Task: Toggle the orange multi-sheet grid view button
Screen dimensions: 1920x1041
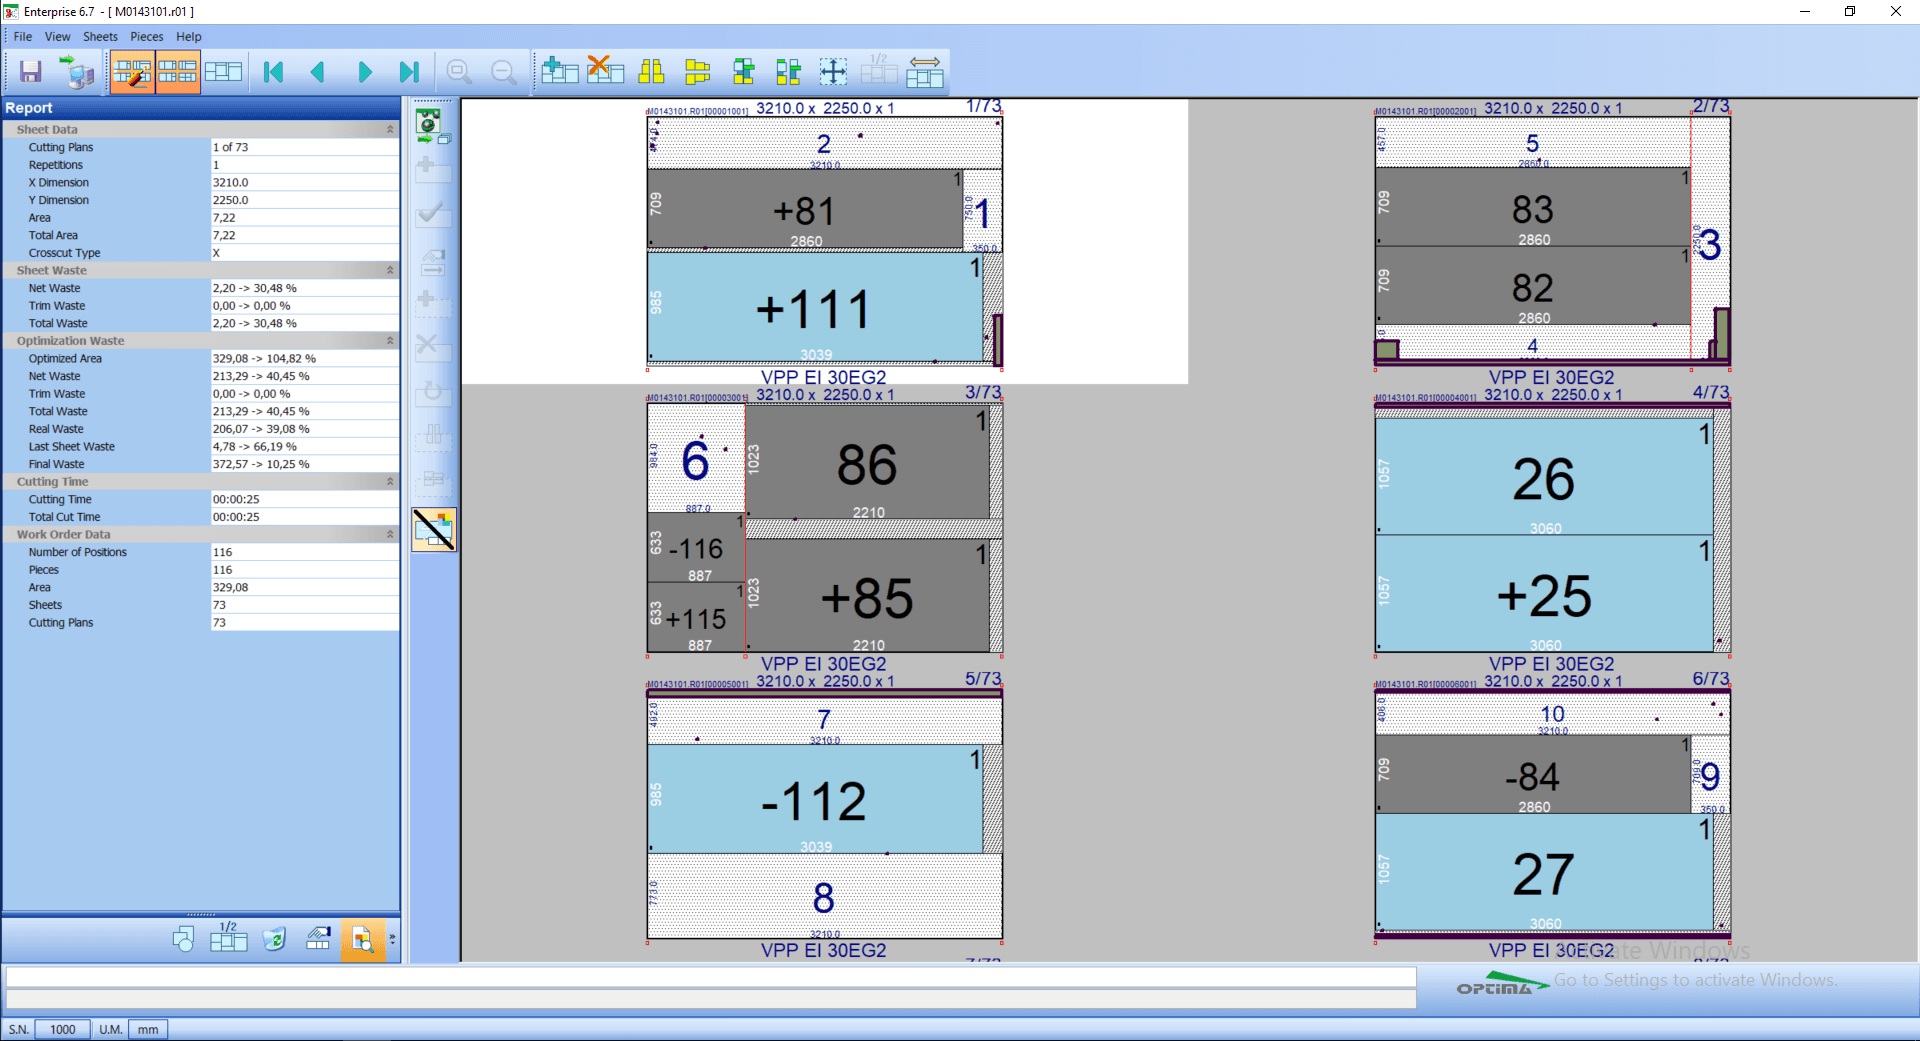Action: tap(178, 72)
